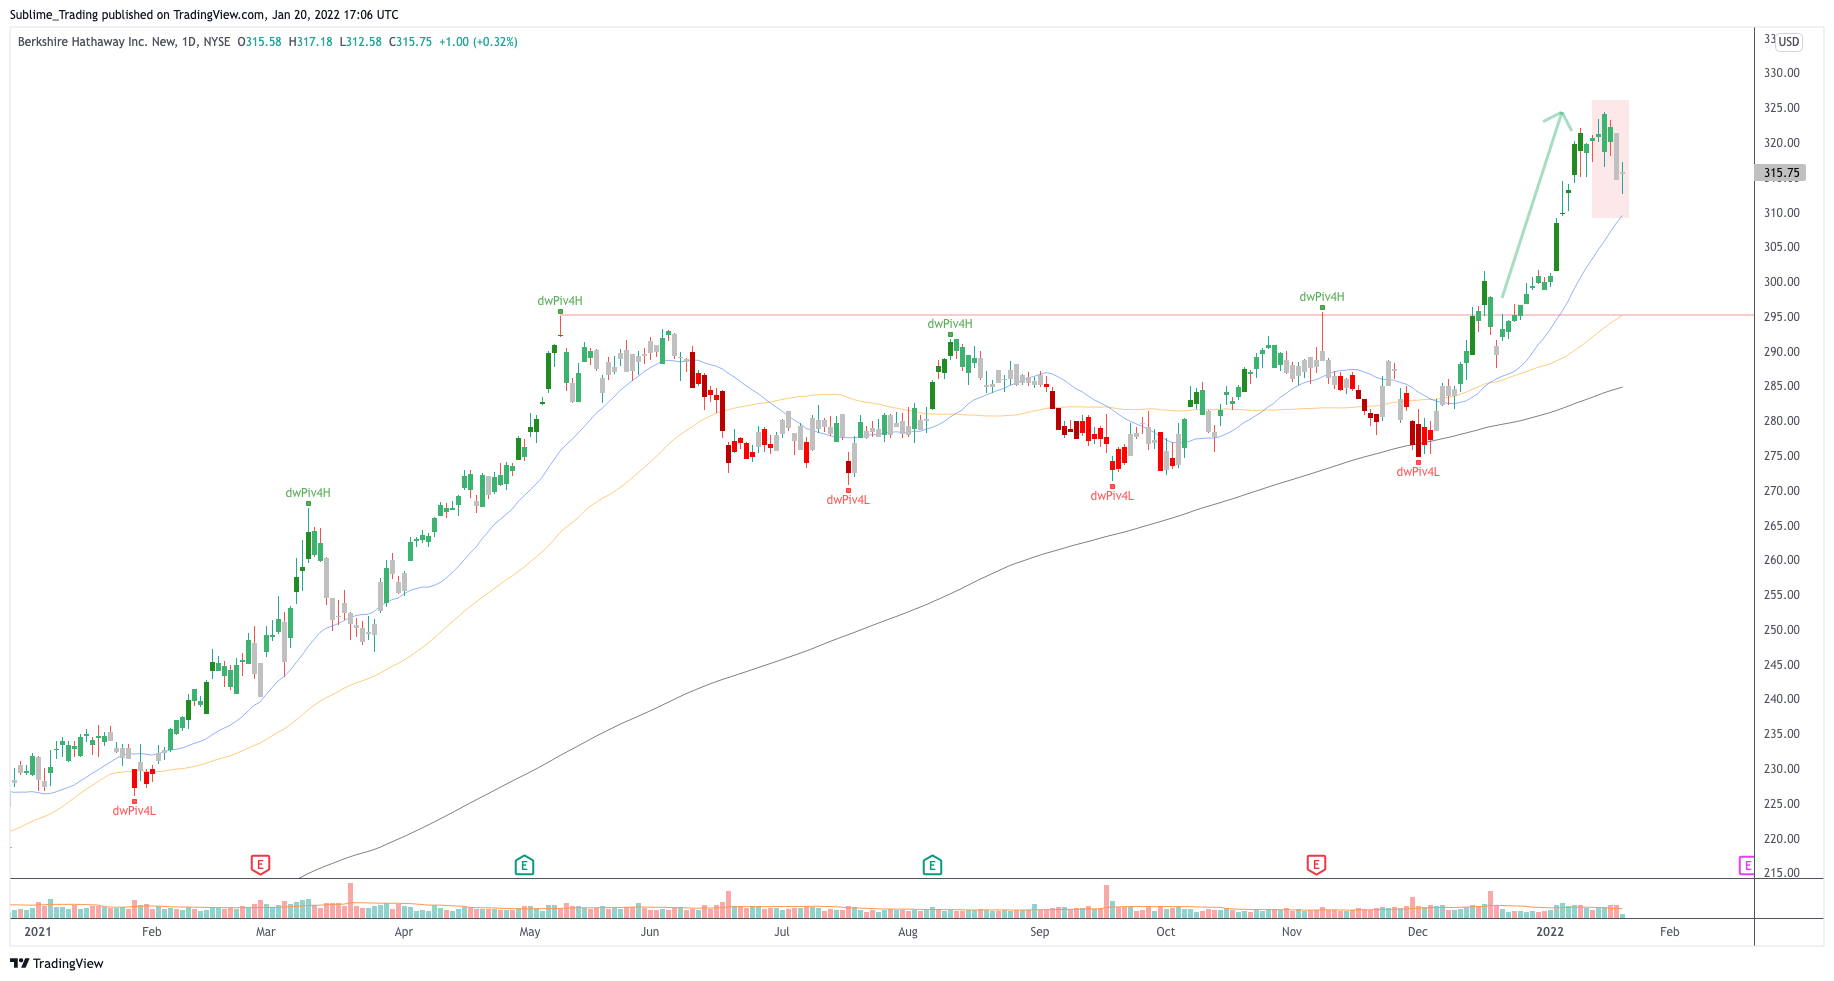Click the 265.00 price axis label

1781,526
